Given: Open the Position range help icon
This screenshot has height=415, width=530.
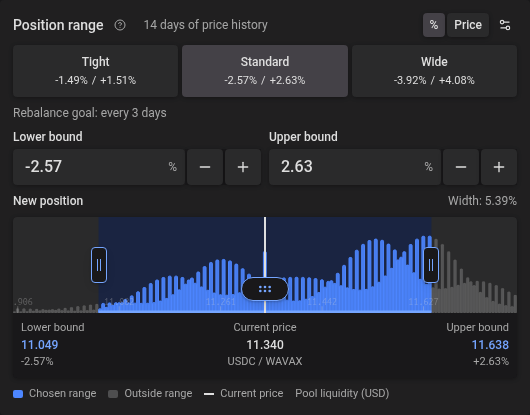Looking at the screenshot, I should click(120, 25).
